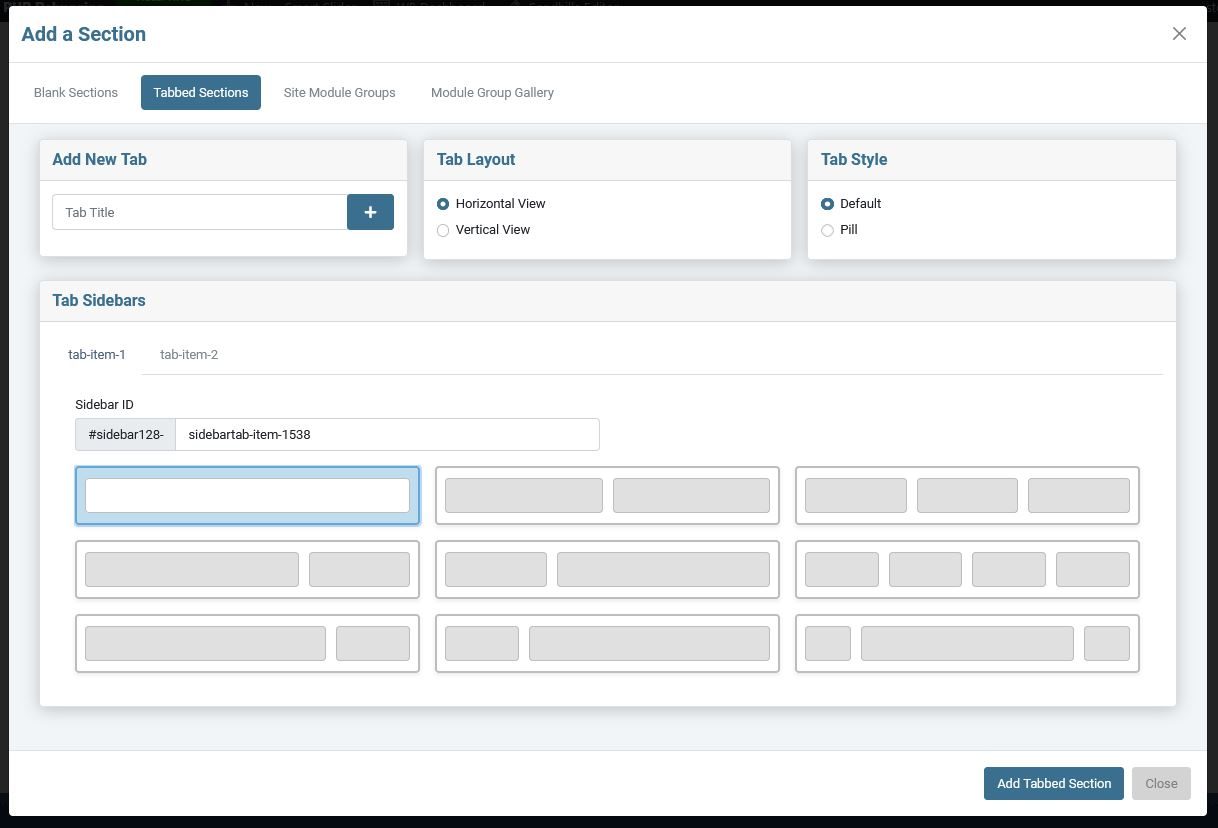1218x828 pixels.
Task: Pick the two-thirds plus one-third layout
Action: click(x=247, y=569)
